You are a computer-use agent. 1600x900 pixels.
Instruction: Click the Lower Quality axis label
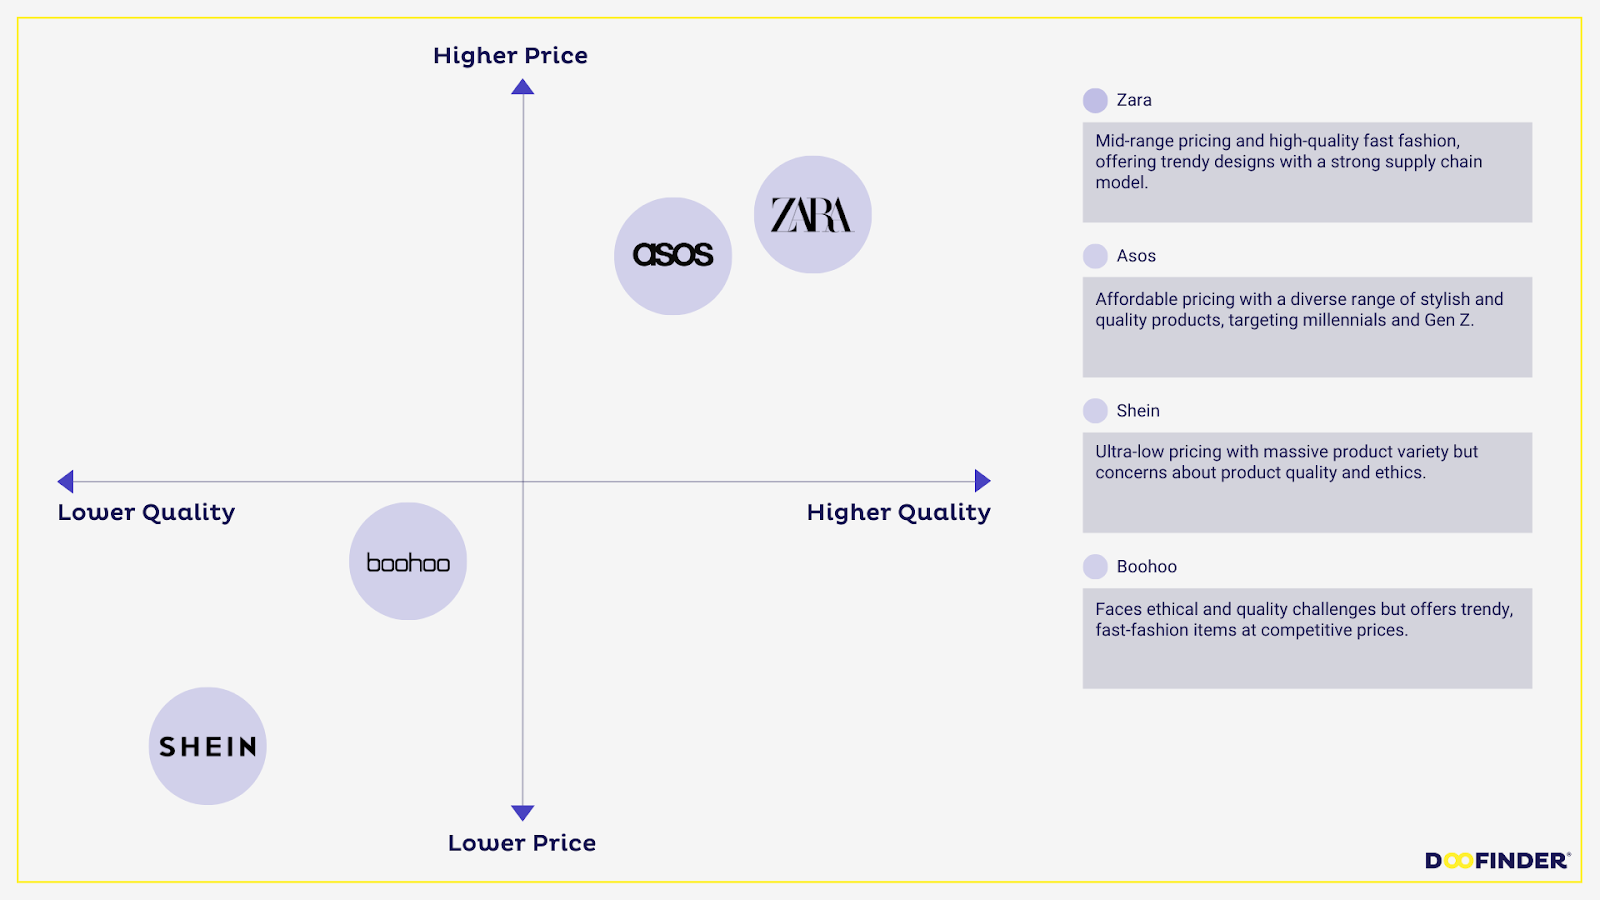[x=146, y=513]
